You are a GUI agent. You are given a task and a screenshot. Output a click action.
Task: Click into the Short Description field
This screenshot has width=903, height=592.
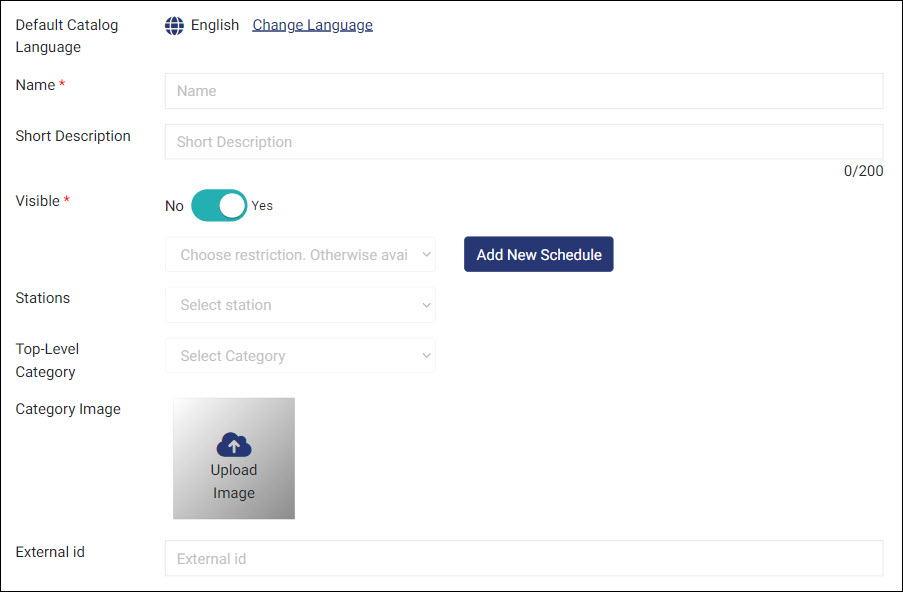point(523,142)
